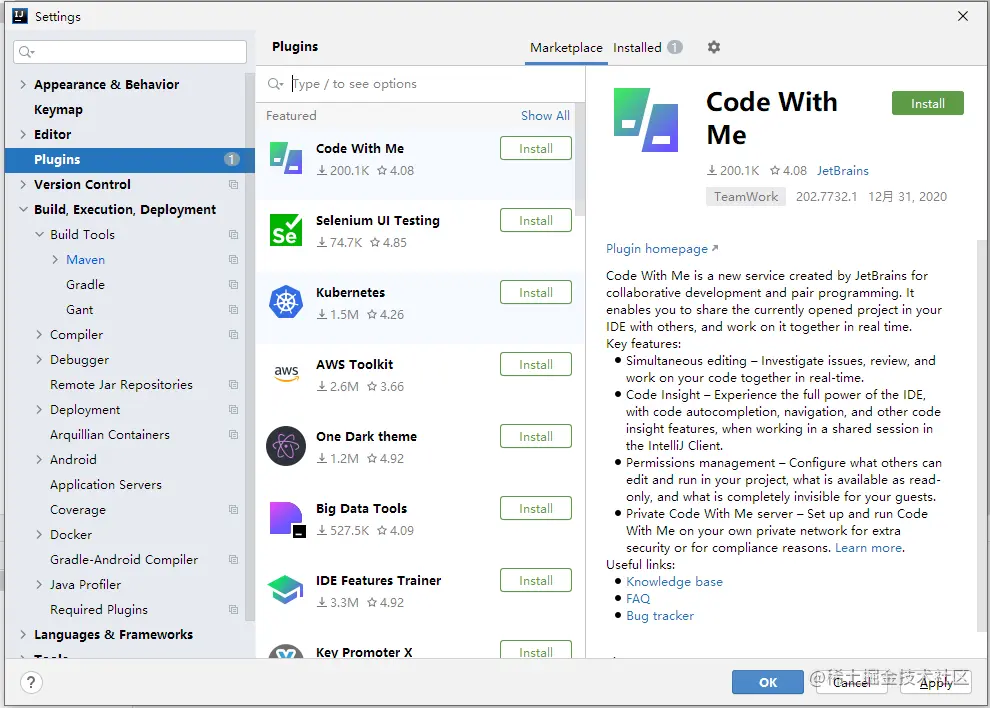Click the project-level icon next to Arquillian Containers
Viewport: 990px width, 708px height.
pyautogui.click(x=234, y=435)
